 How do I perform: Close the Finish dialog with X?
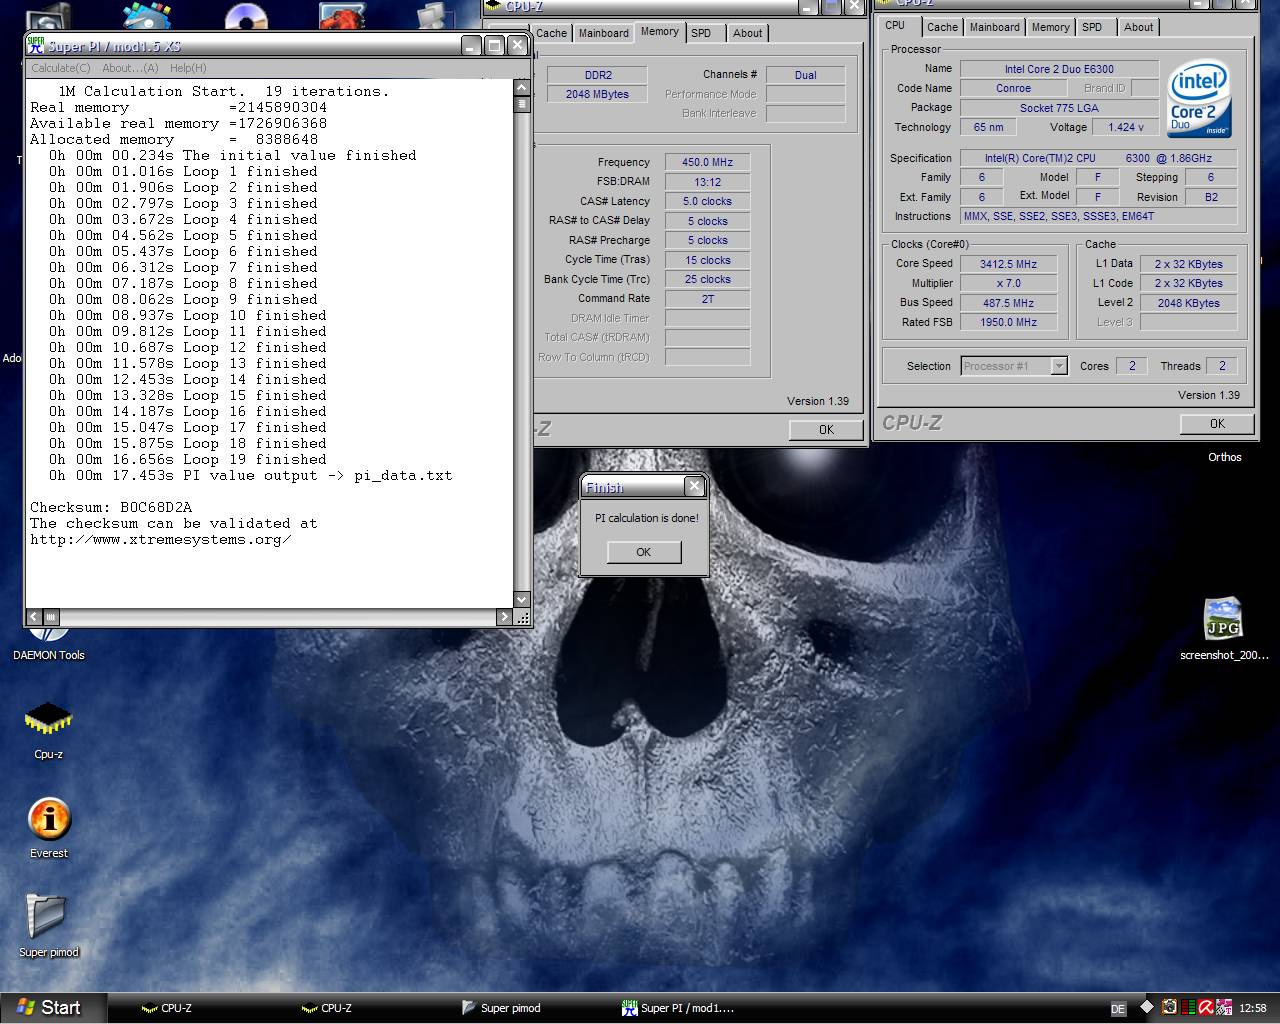tap(694, 486)
